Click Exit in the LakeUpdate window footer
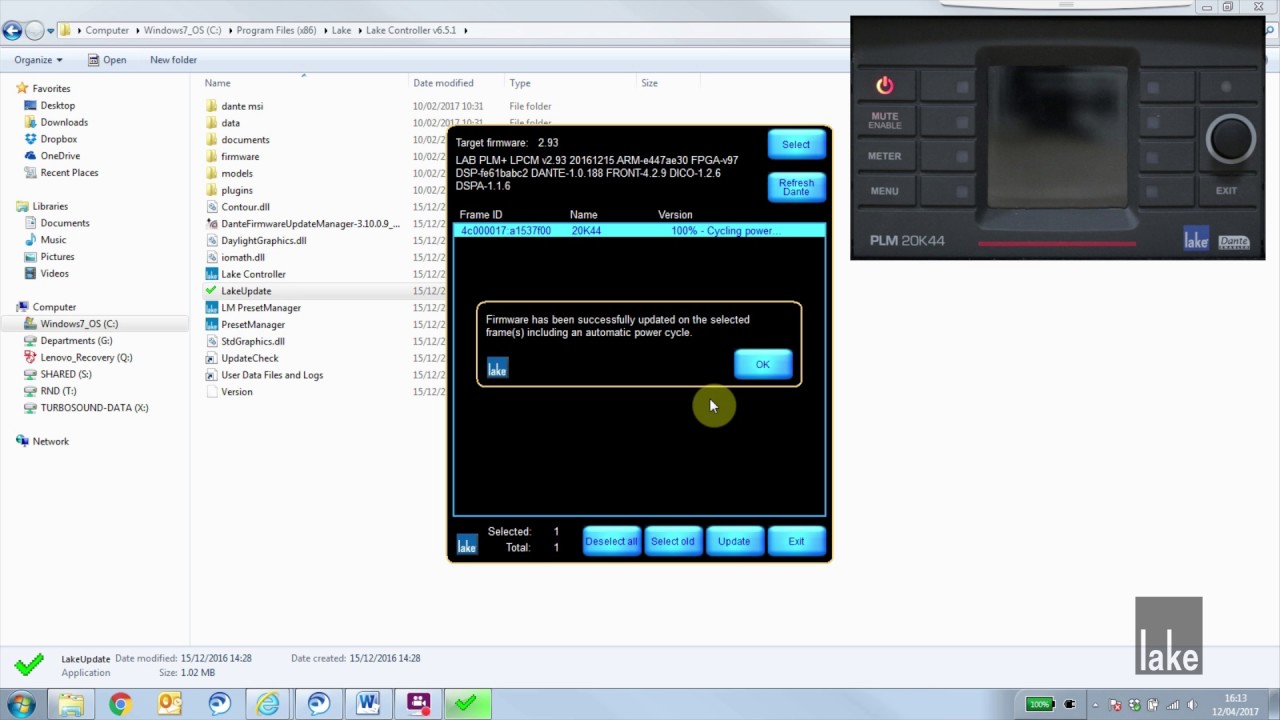Image resolution: width=1280 pixels, height=720 pixels. [x=796, y=541]
